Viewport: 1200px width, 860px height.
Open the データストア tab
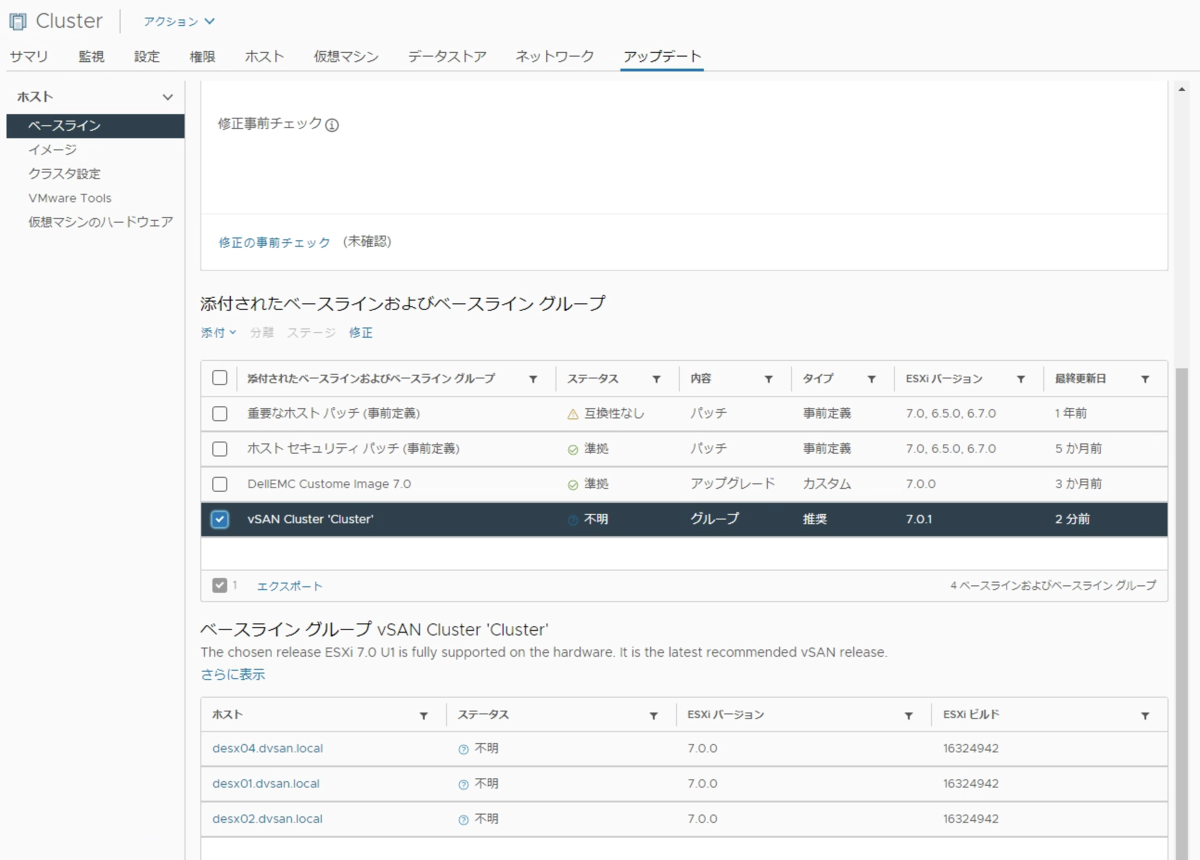coord(447,56)
